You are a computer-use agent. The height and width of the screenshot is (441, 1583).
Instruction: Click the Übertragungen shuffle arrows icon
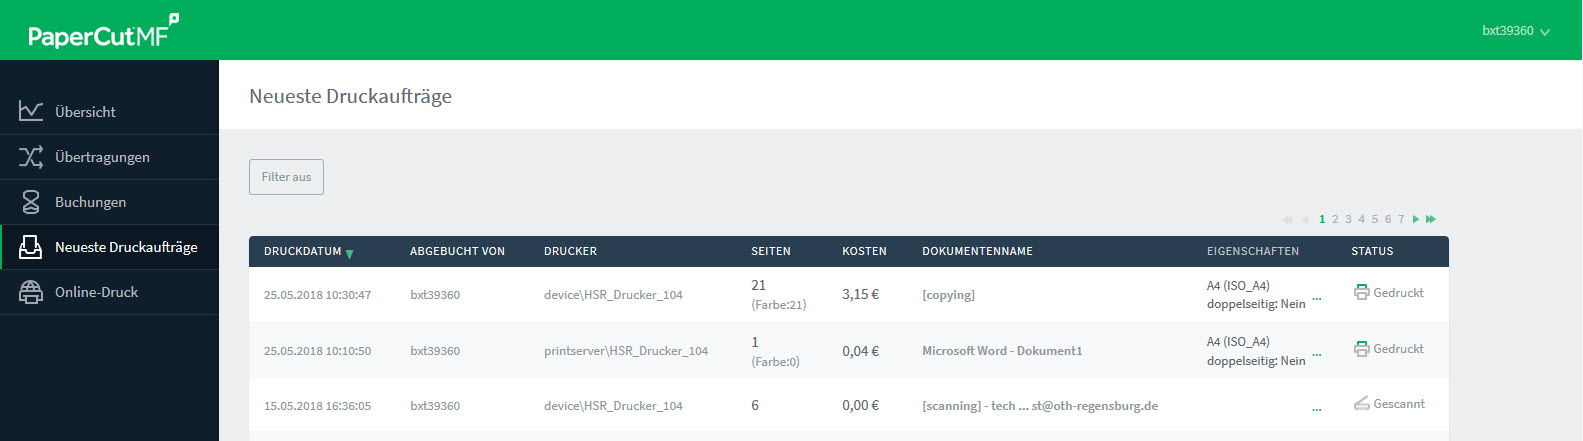31,157
